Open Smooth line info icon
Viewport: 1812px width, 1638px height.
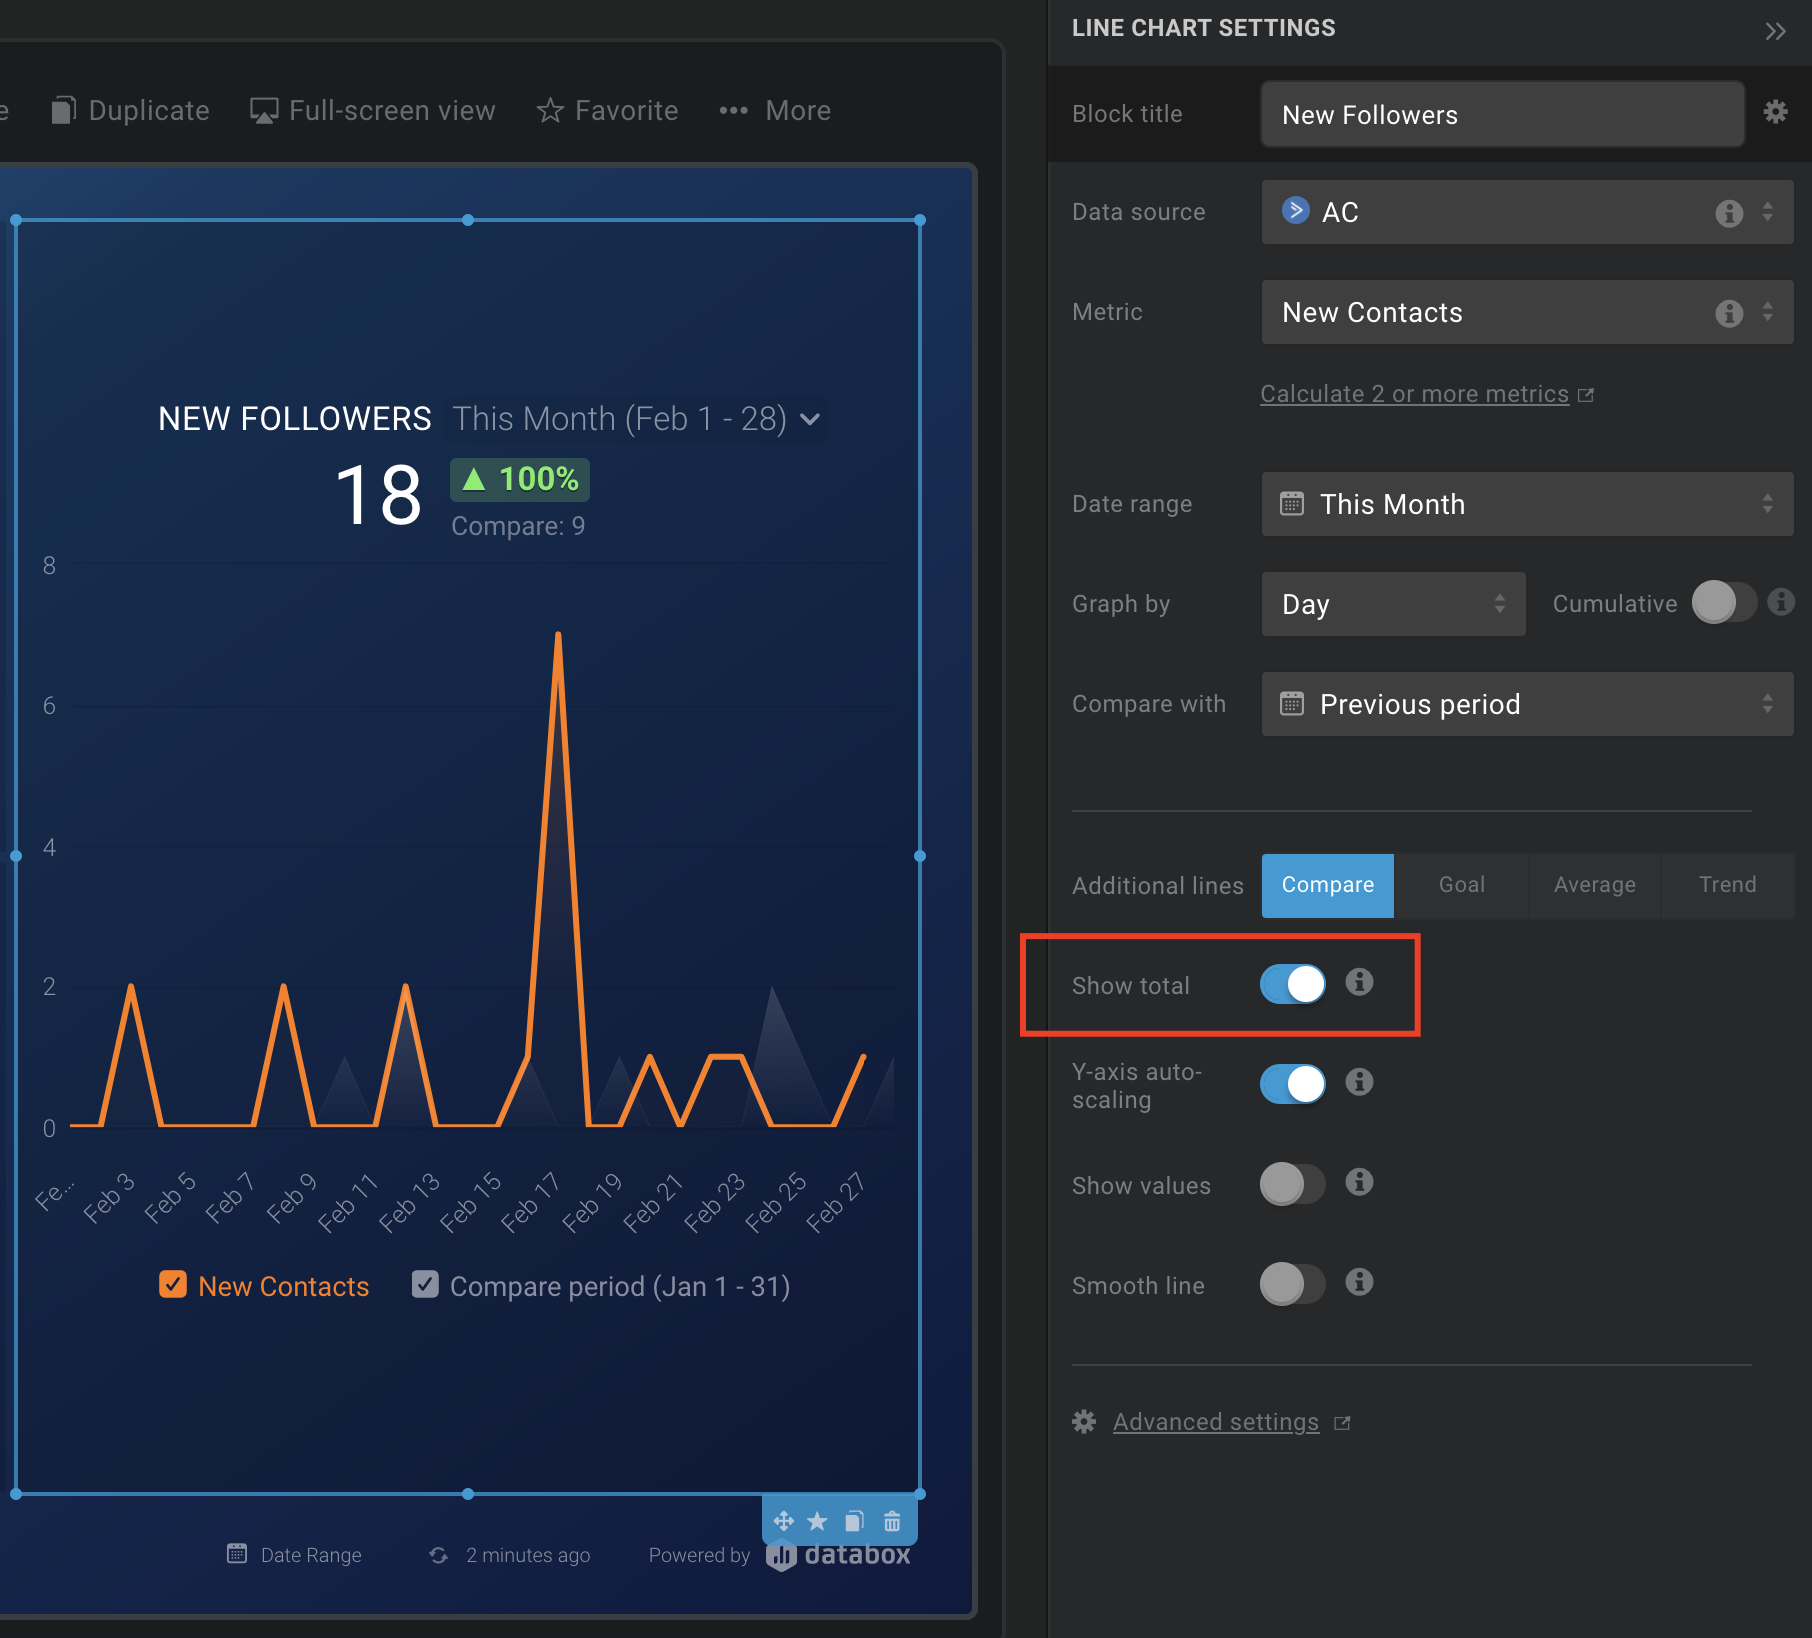[x=1359, y=1282]
